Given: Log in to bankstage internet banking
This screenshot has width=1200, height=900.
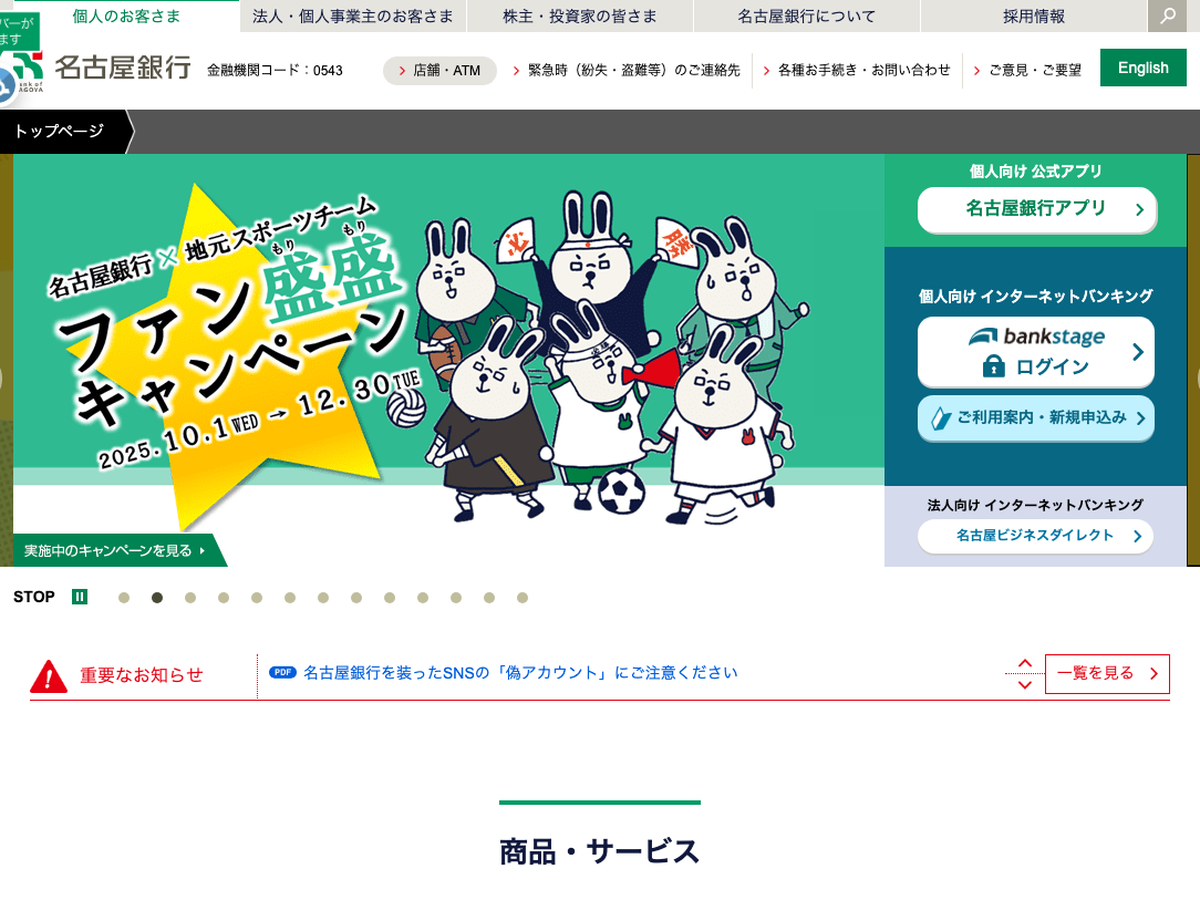Looking at the screenshot, I should tap(1036, 352).
